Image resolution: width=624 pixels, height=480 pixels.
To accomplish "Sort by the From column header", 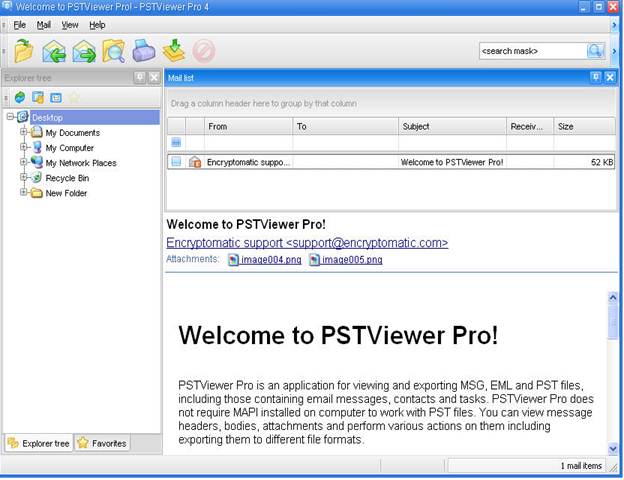I will pos(249,126).
